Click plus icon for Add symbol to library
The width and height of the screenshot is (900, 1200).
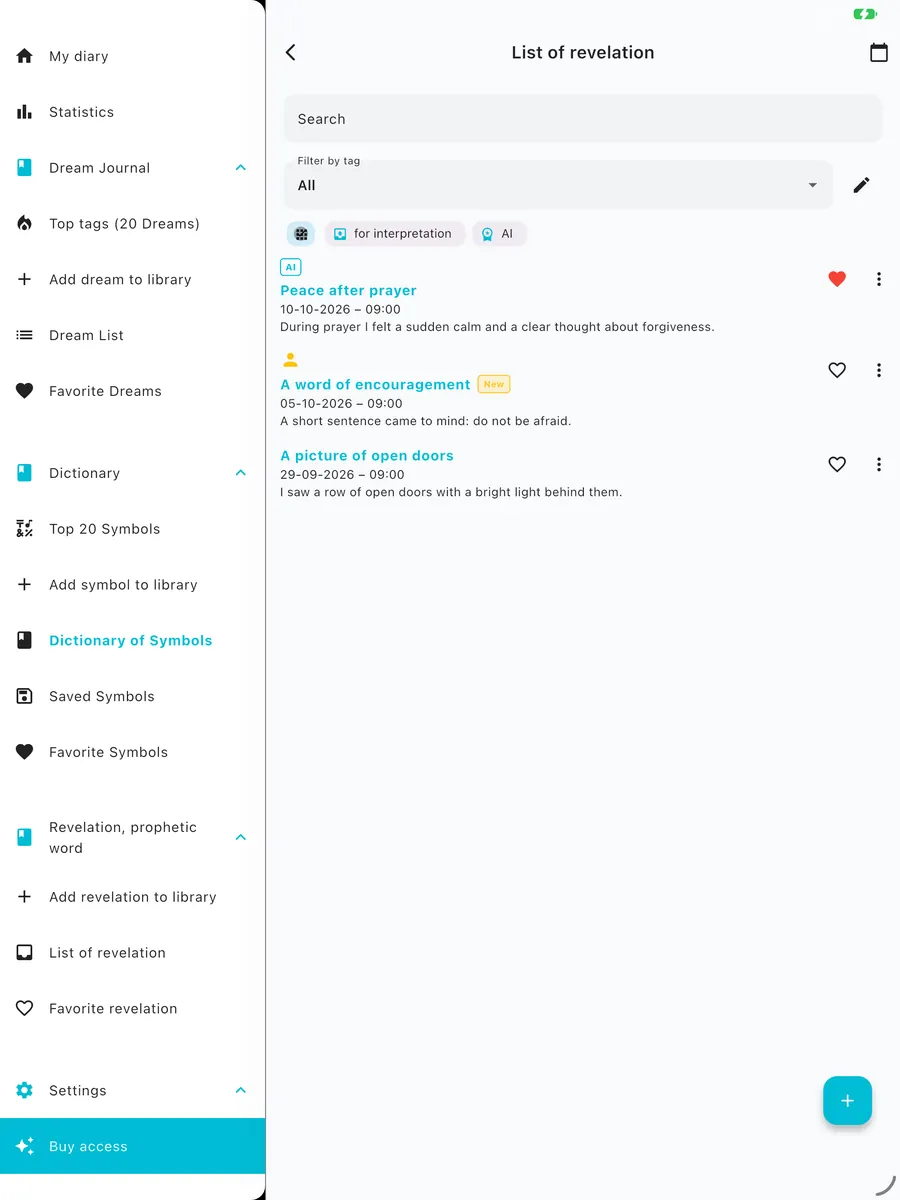click(x=25, y=585)
